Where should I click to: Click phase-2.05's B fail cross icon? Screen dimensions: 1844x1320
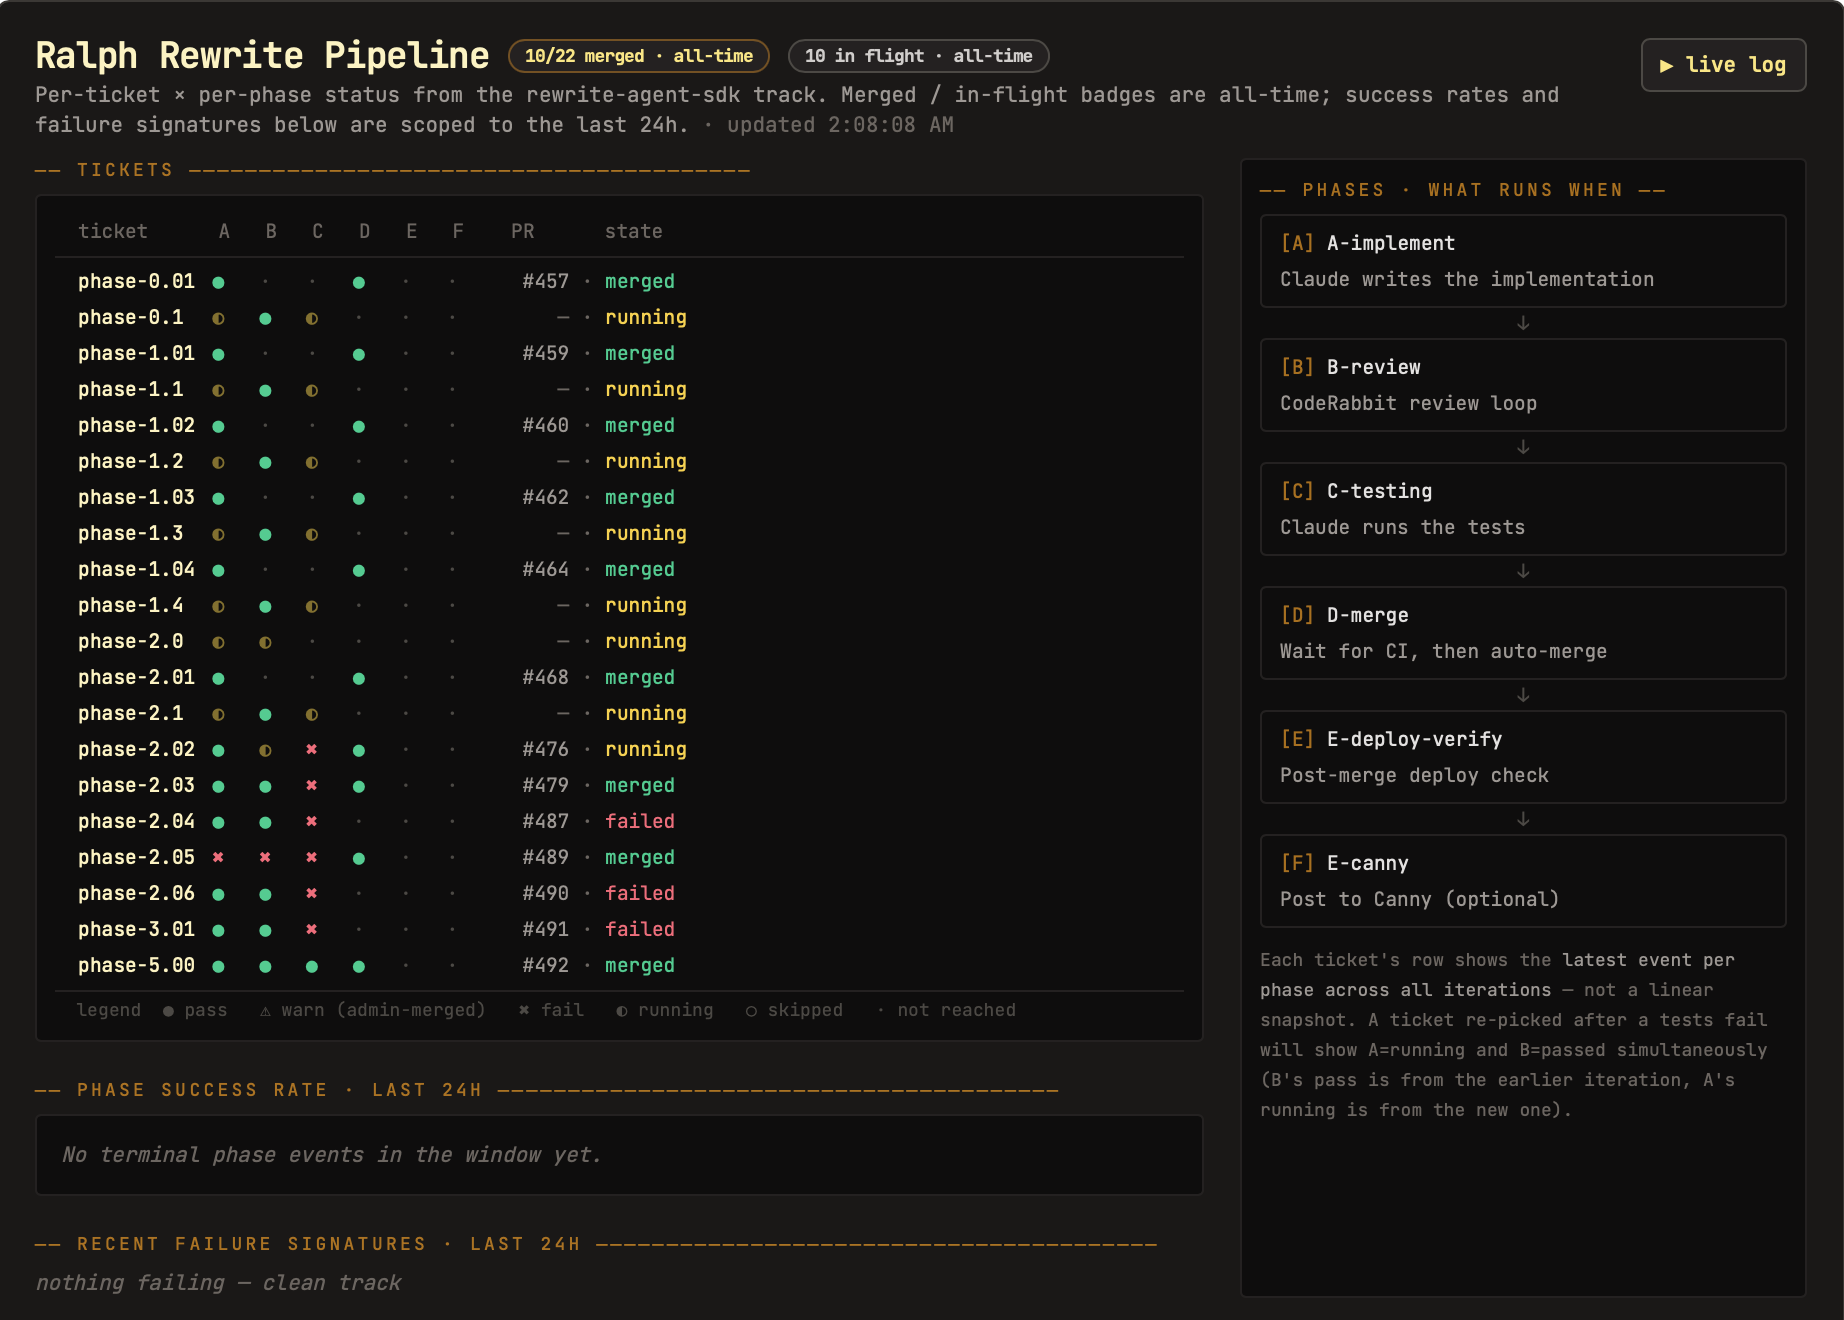[265, 858]
